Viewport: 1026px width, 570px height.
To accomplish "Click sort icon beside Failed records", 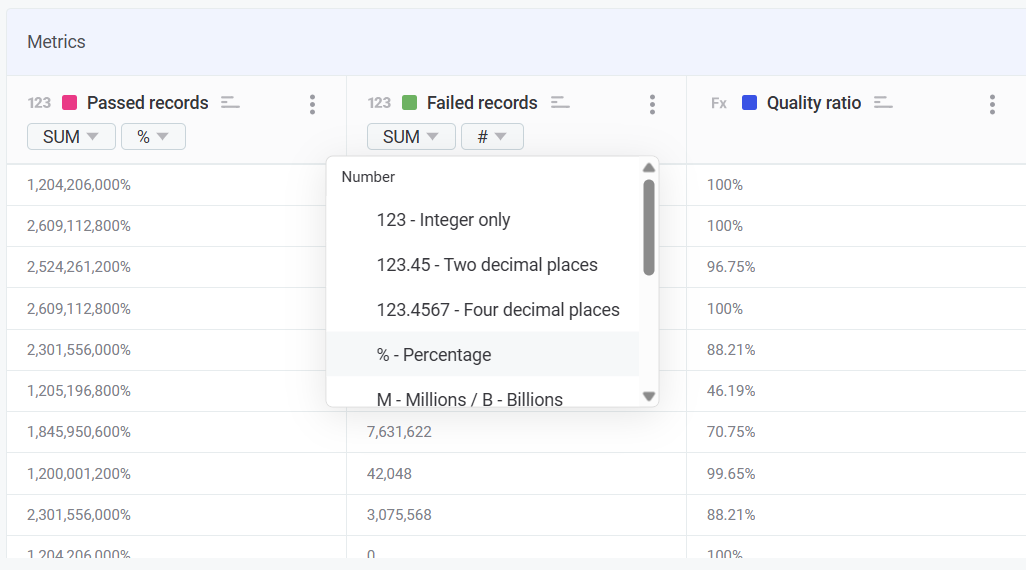I will pos(560,102).
